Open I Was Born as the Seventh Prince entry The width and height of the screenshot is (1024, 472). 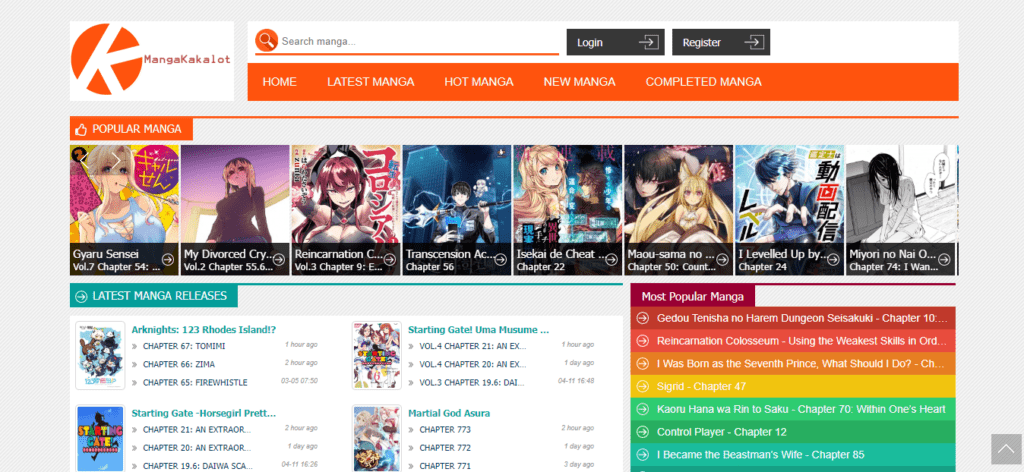[801, 364]
